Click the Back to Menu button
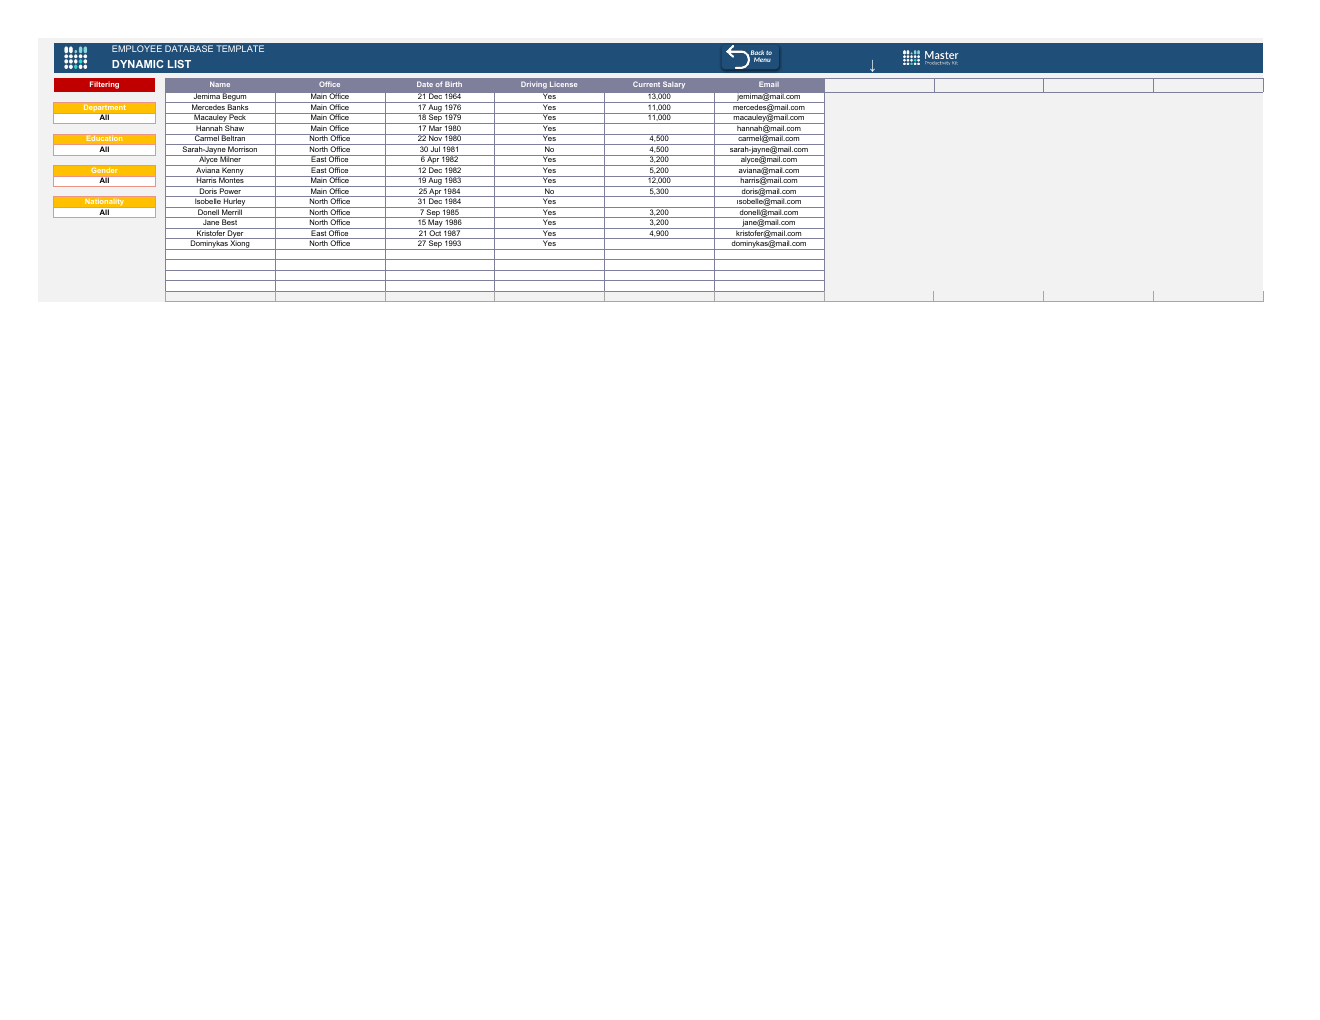Viewport: 1320px width, 1020px height. (750, 57)
